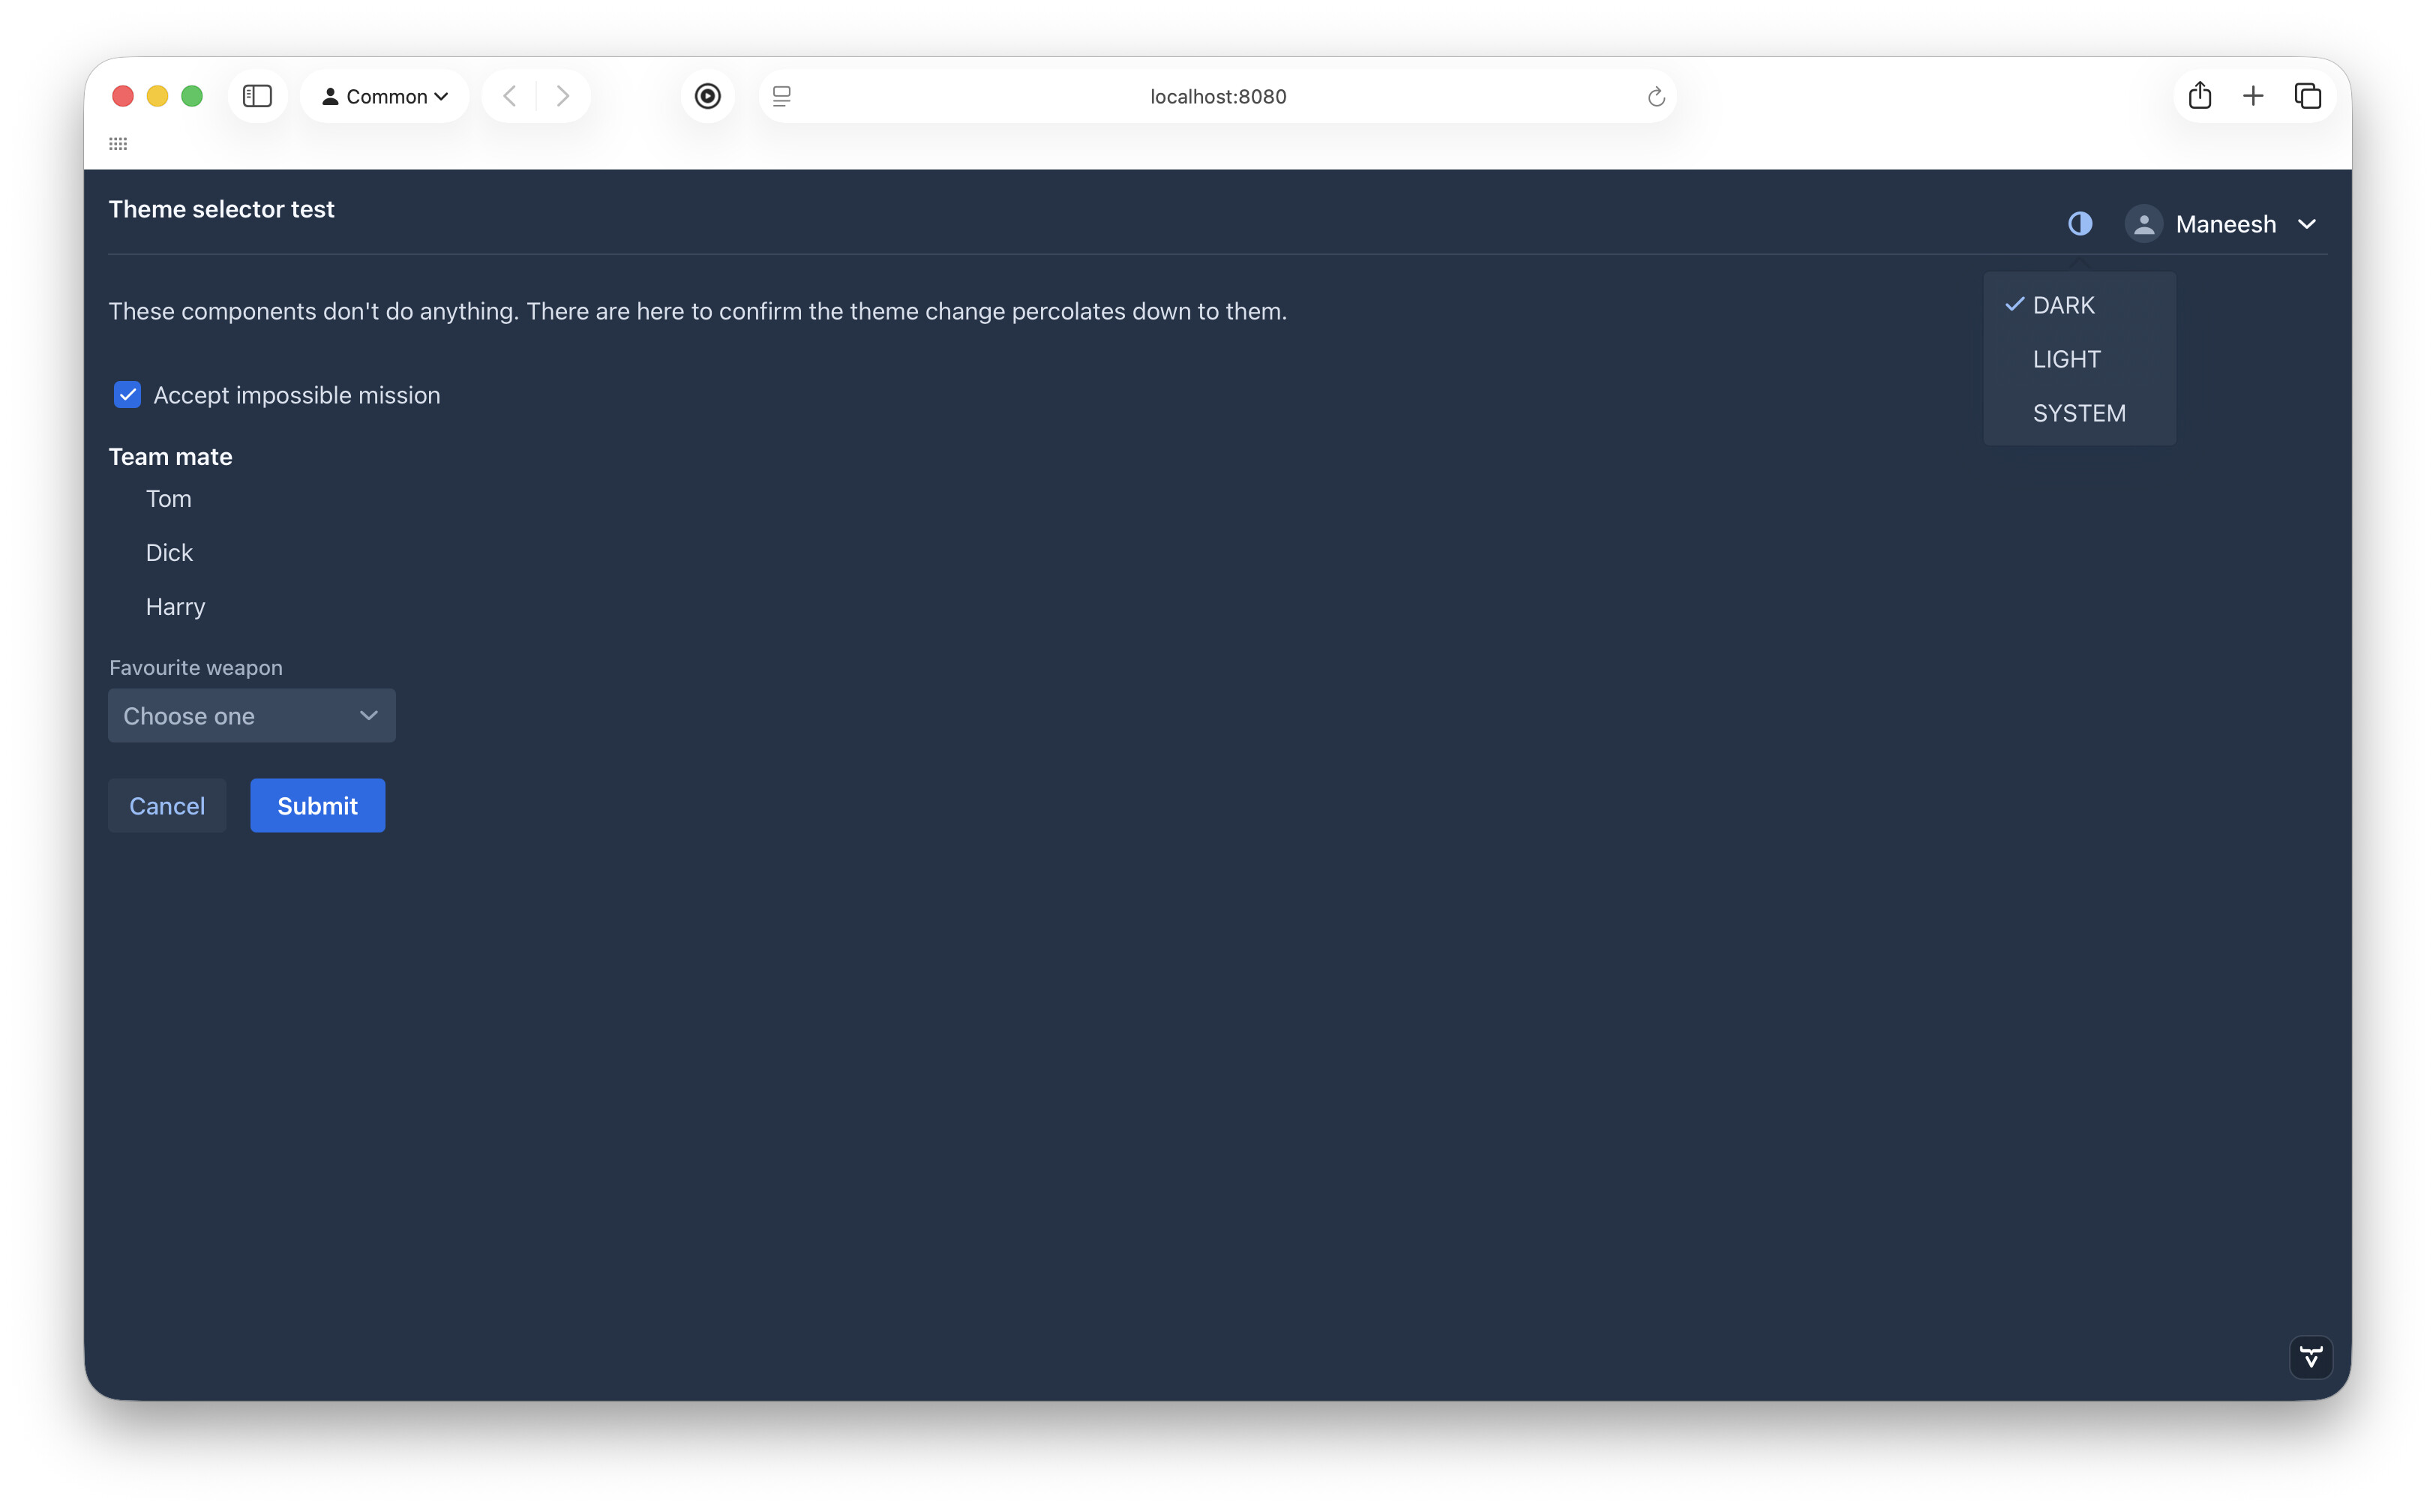Select Tom as team mate
Screen dimensions: 2436x1512
[168, 499]
